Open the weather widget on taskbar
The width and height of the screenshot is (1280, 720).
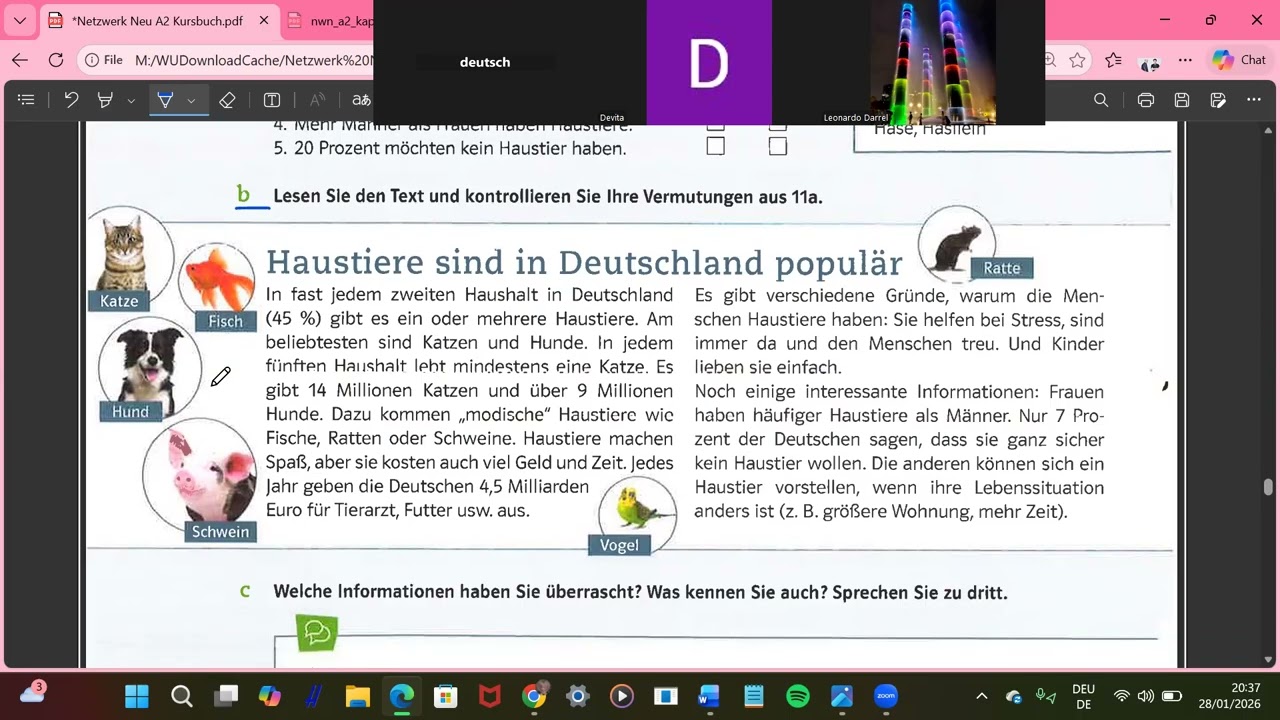32,694
